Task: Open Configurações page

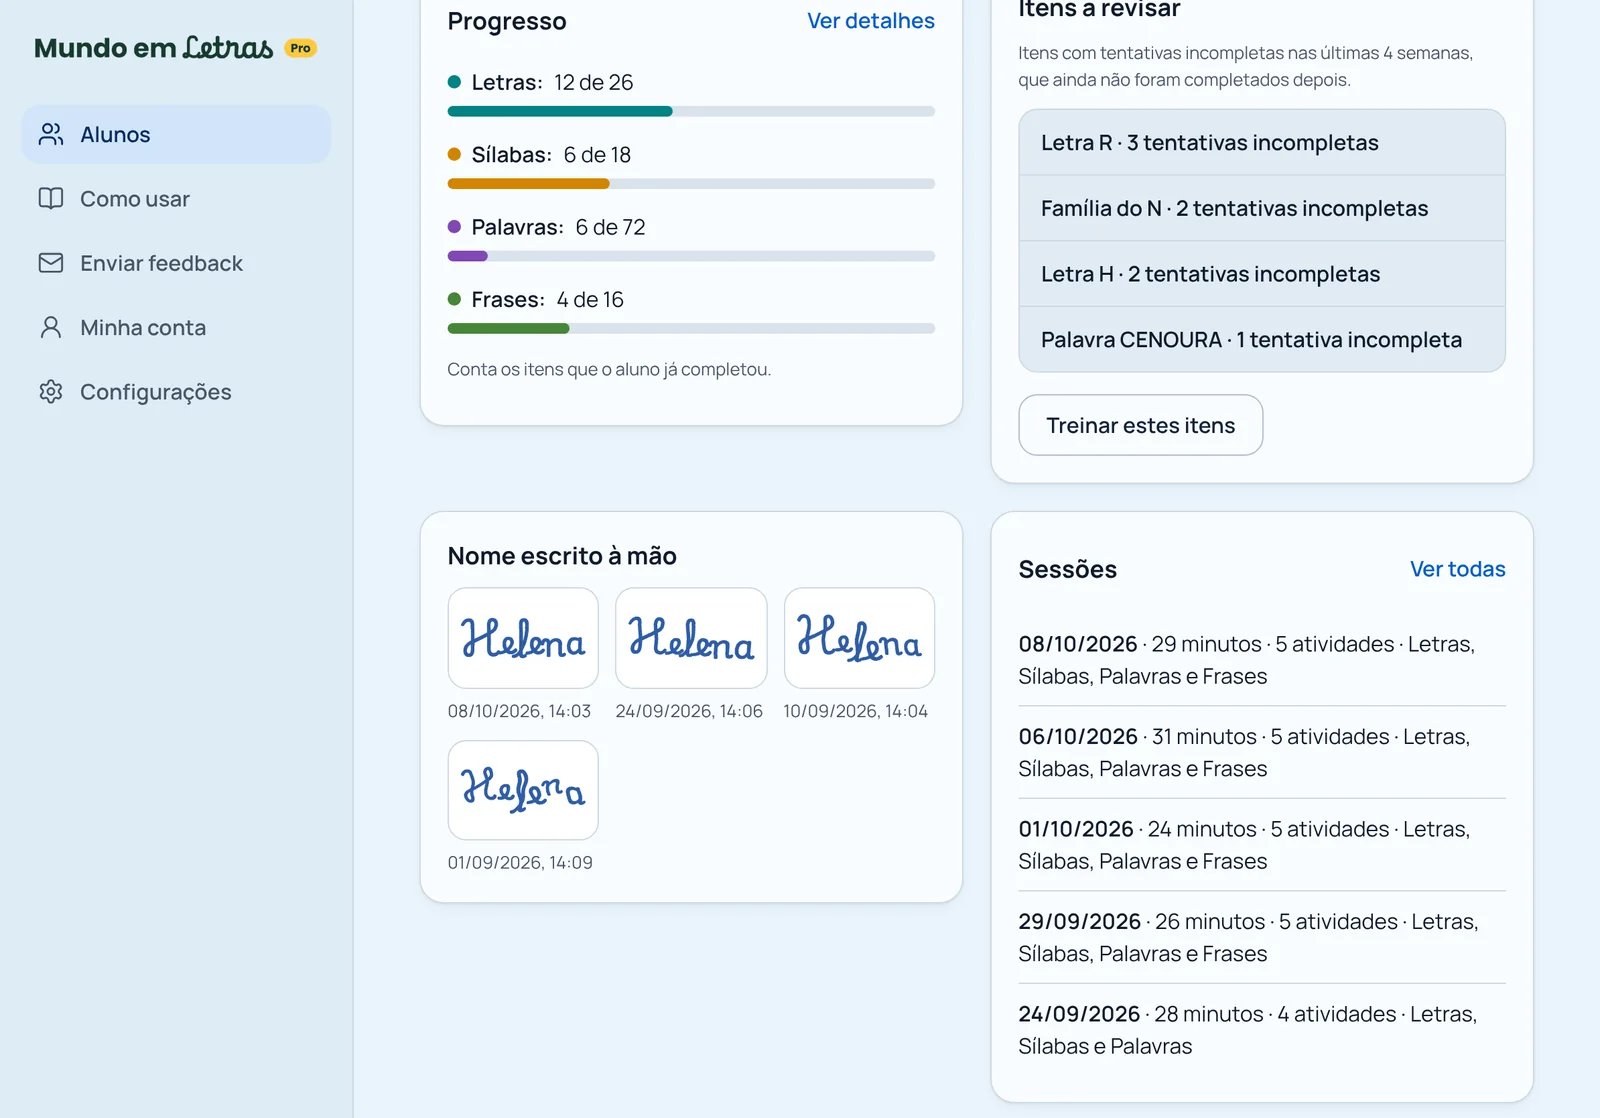Action: (176, 392)
